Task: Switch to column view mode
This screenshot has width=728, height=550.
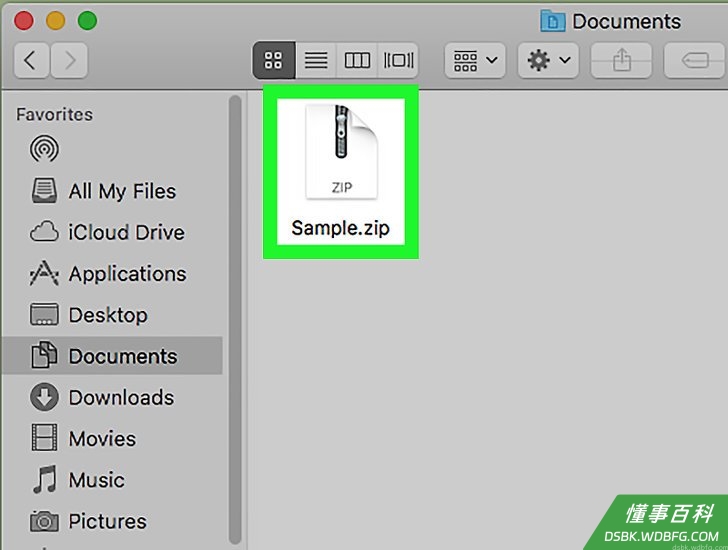Action: (357, 60)
